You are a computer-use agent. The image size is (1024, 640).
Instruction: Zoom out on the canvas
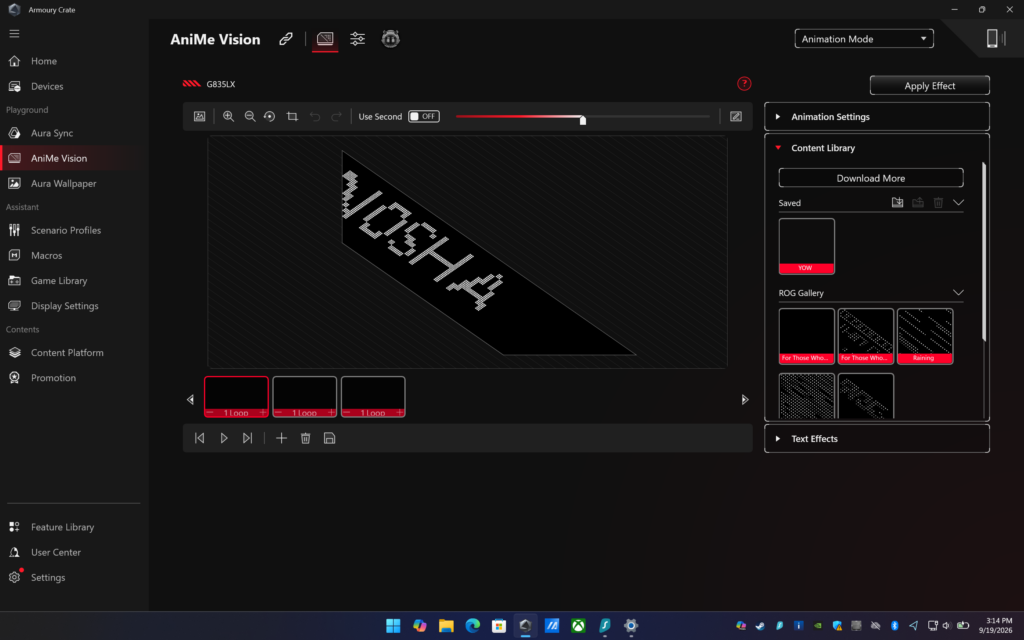[249, 116]
